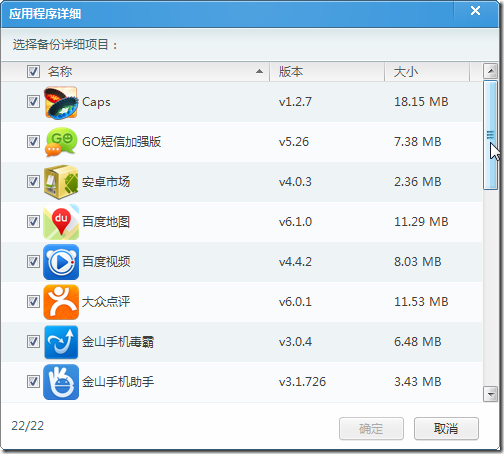The image size is (504, 454).
Task: Click the 金山手机助手 app icon
Action: click(x=61, y=382)
